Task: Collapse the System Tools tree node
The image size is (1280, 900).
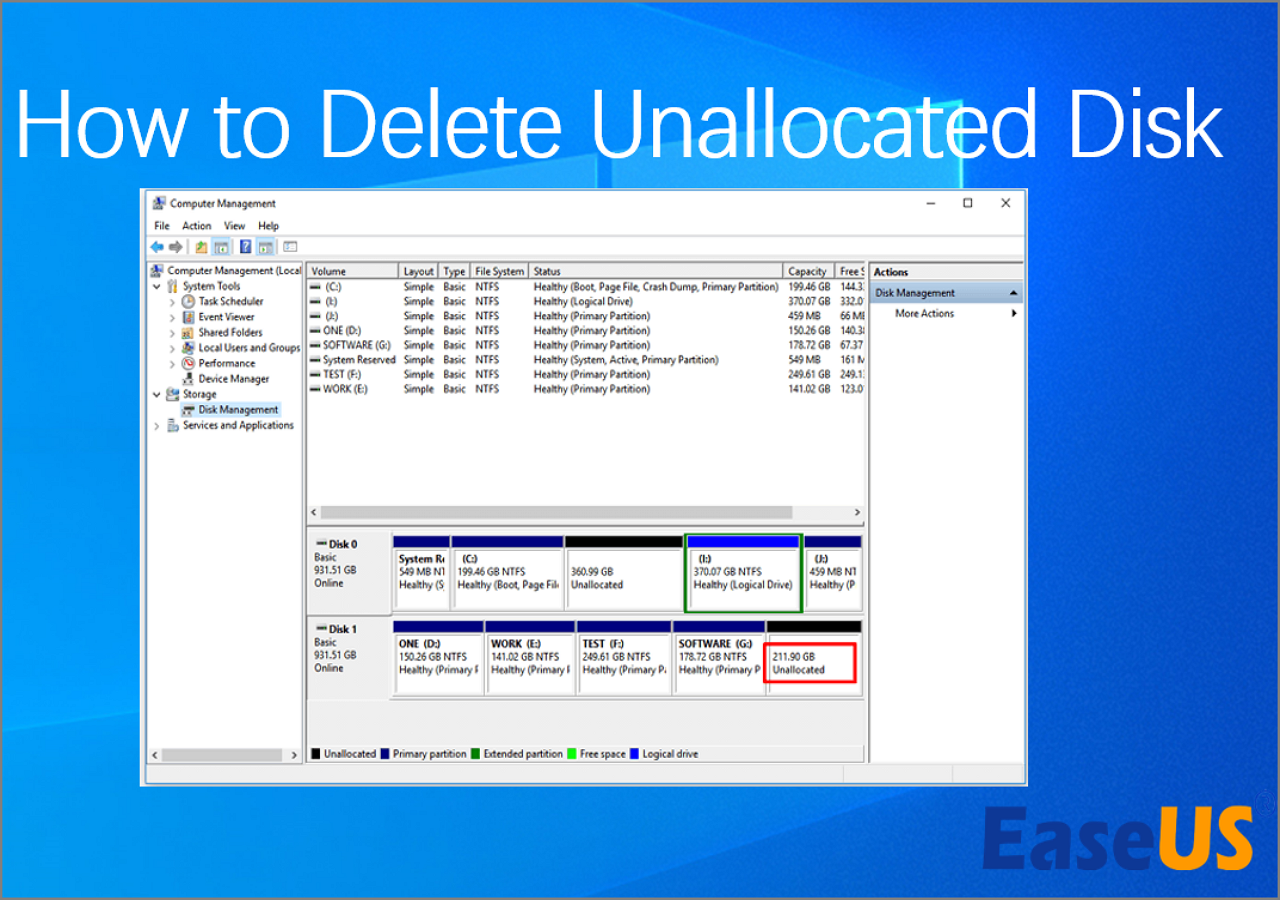Action: pos(157,286)
